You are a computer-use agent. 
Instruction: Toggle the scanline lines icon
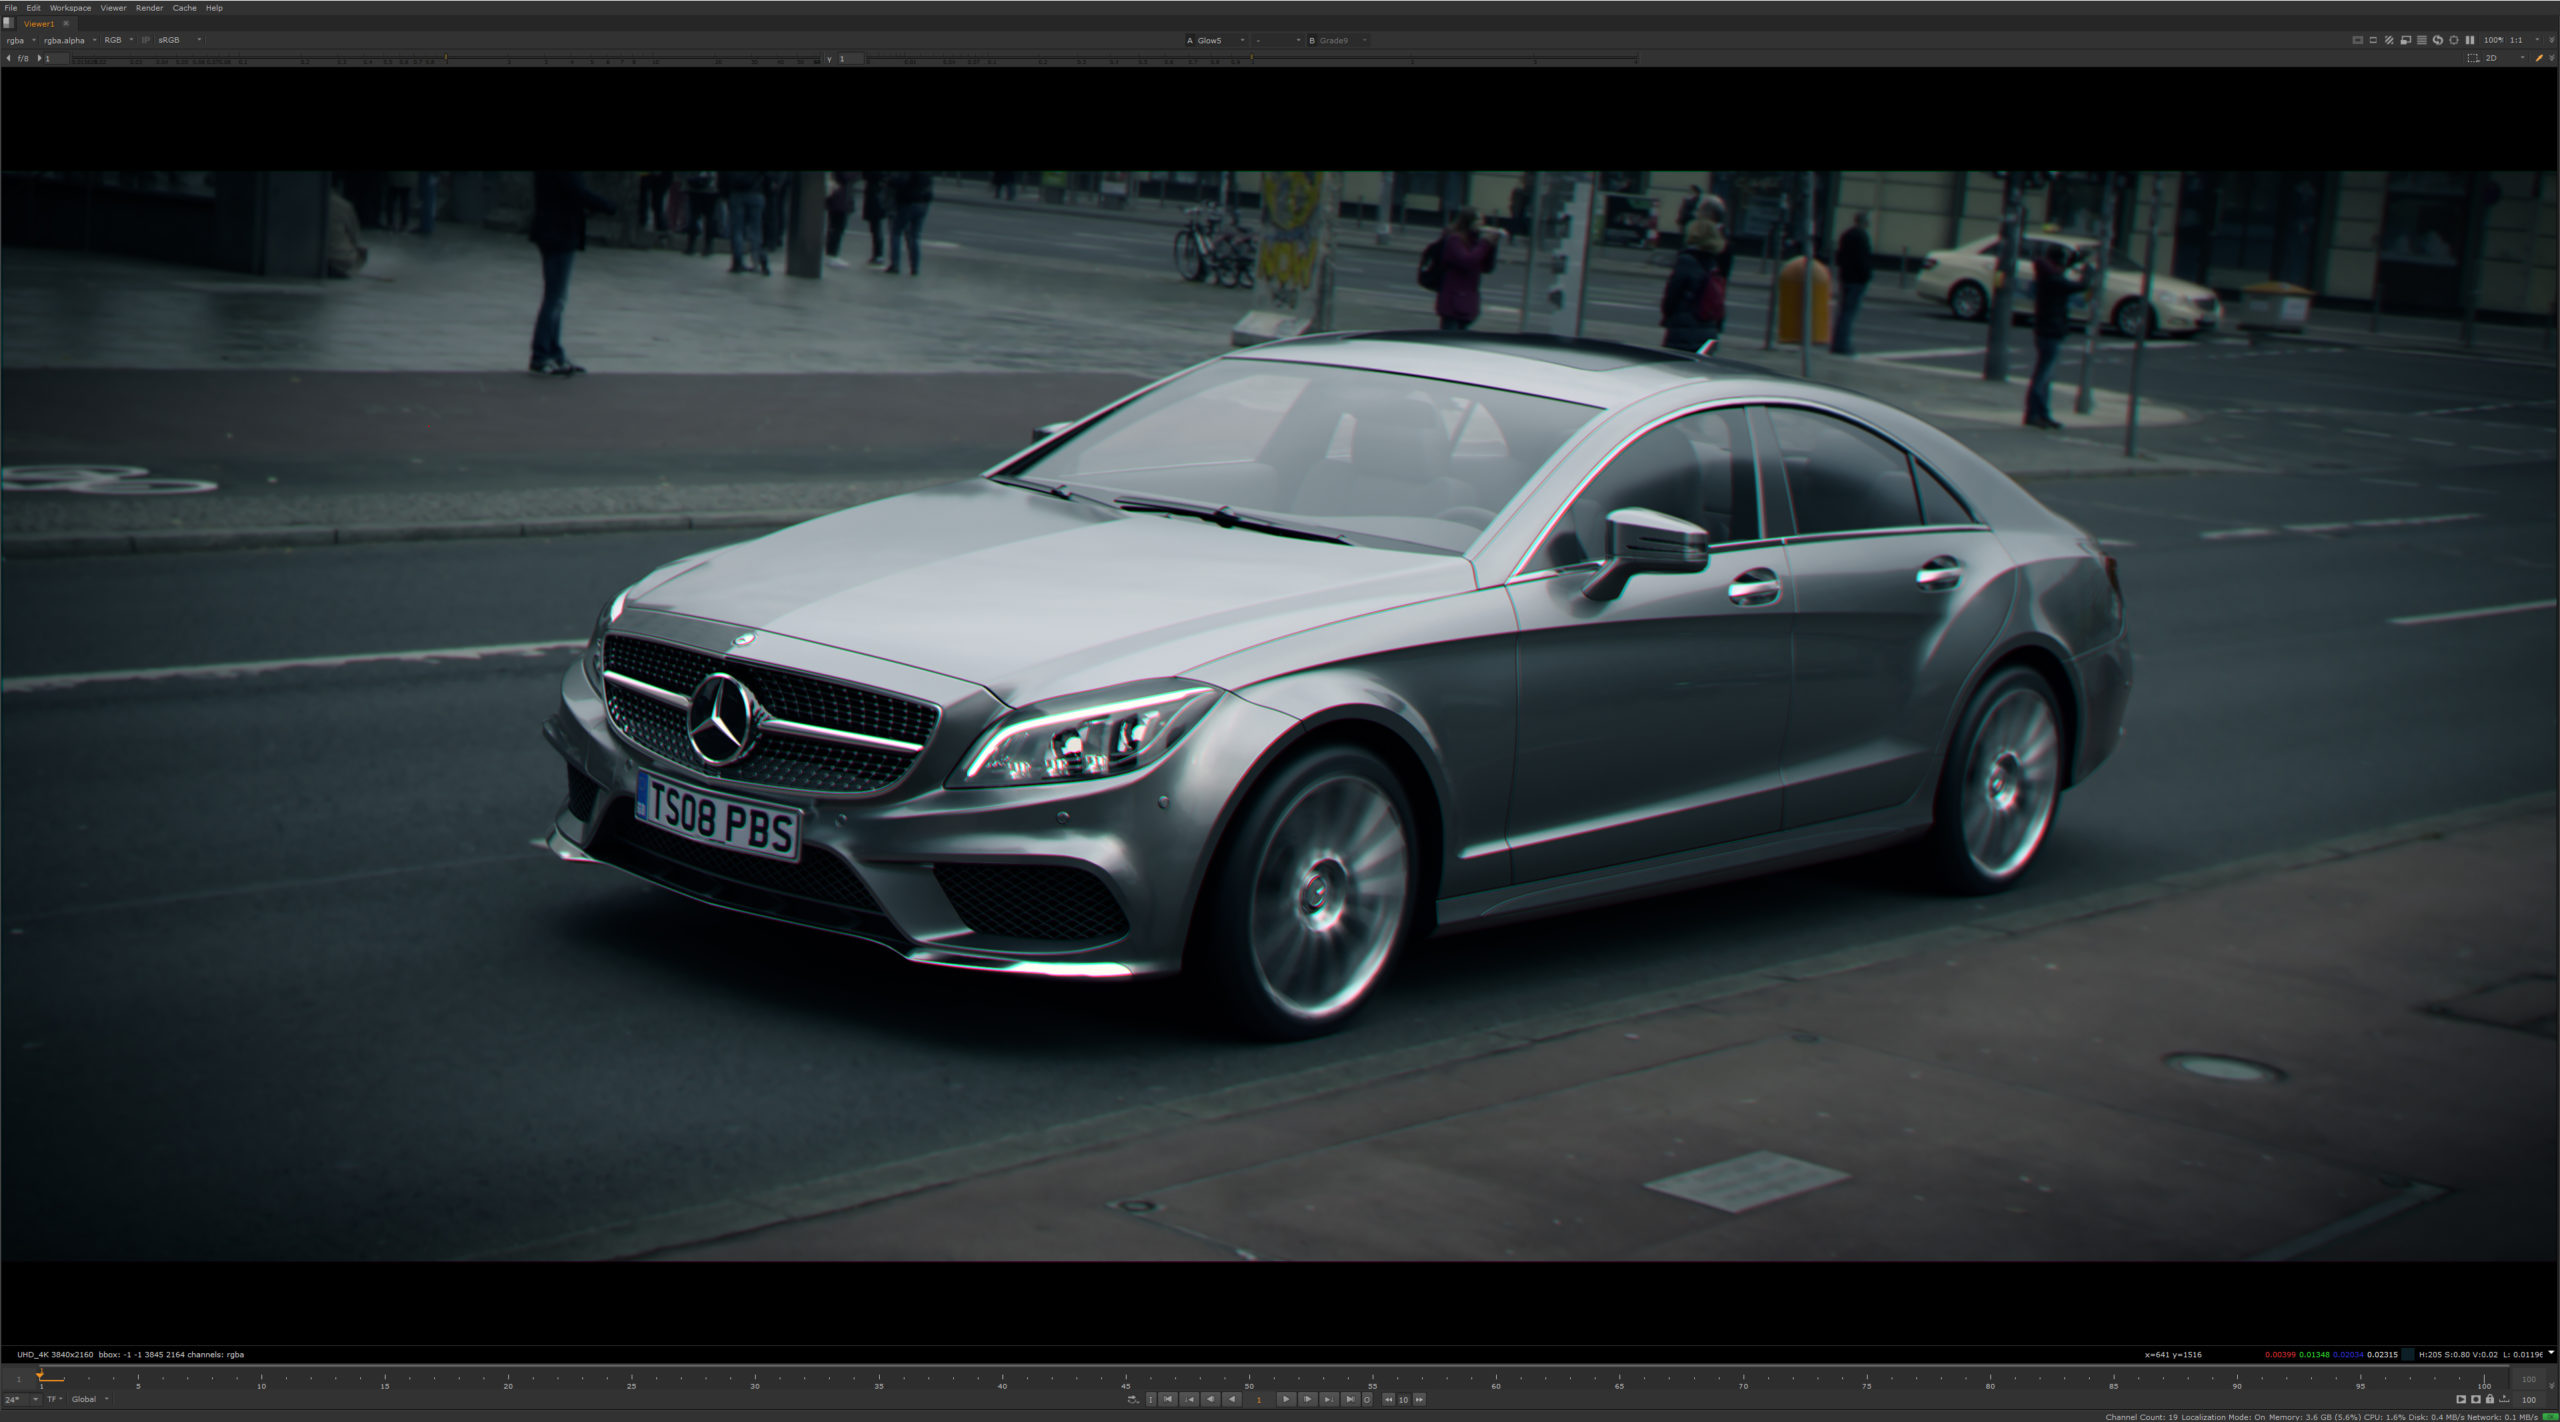coord(2421,40)
